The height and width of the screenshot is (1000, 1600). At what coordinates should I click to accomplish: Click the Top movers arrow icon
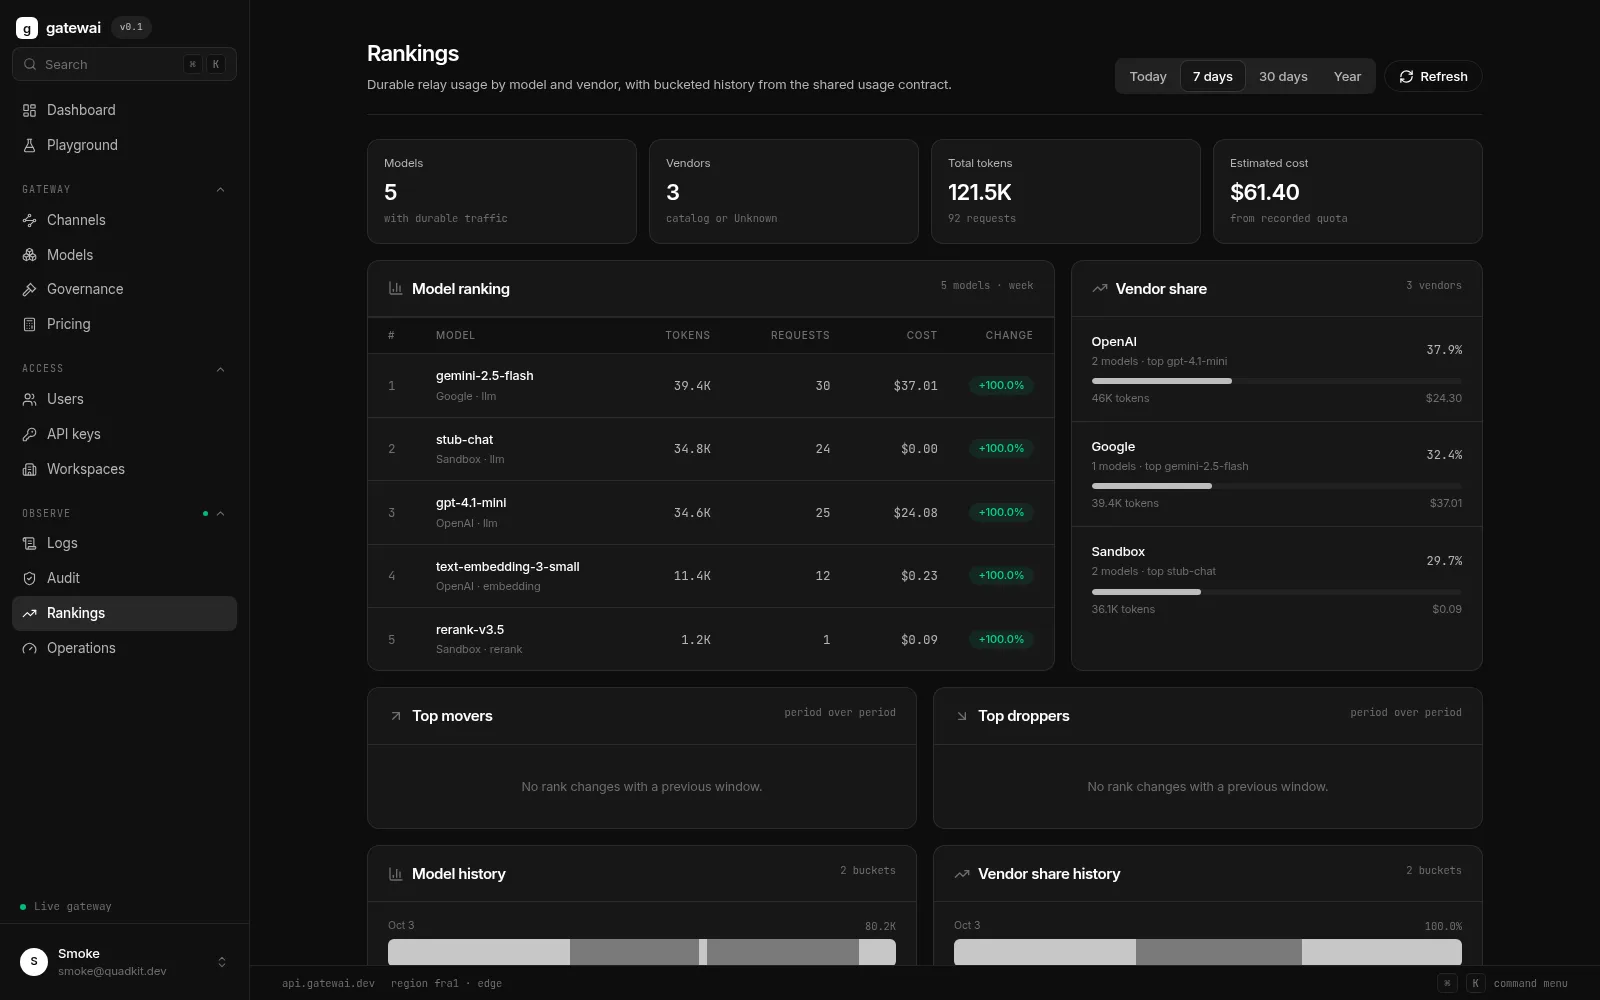395,716
